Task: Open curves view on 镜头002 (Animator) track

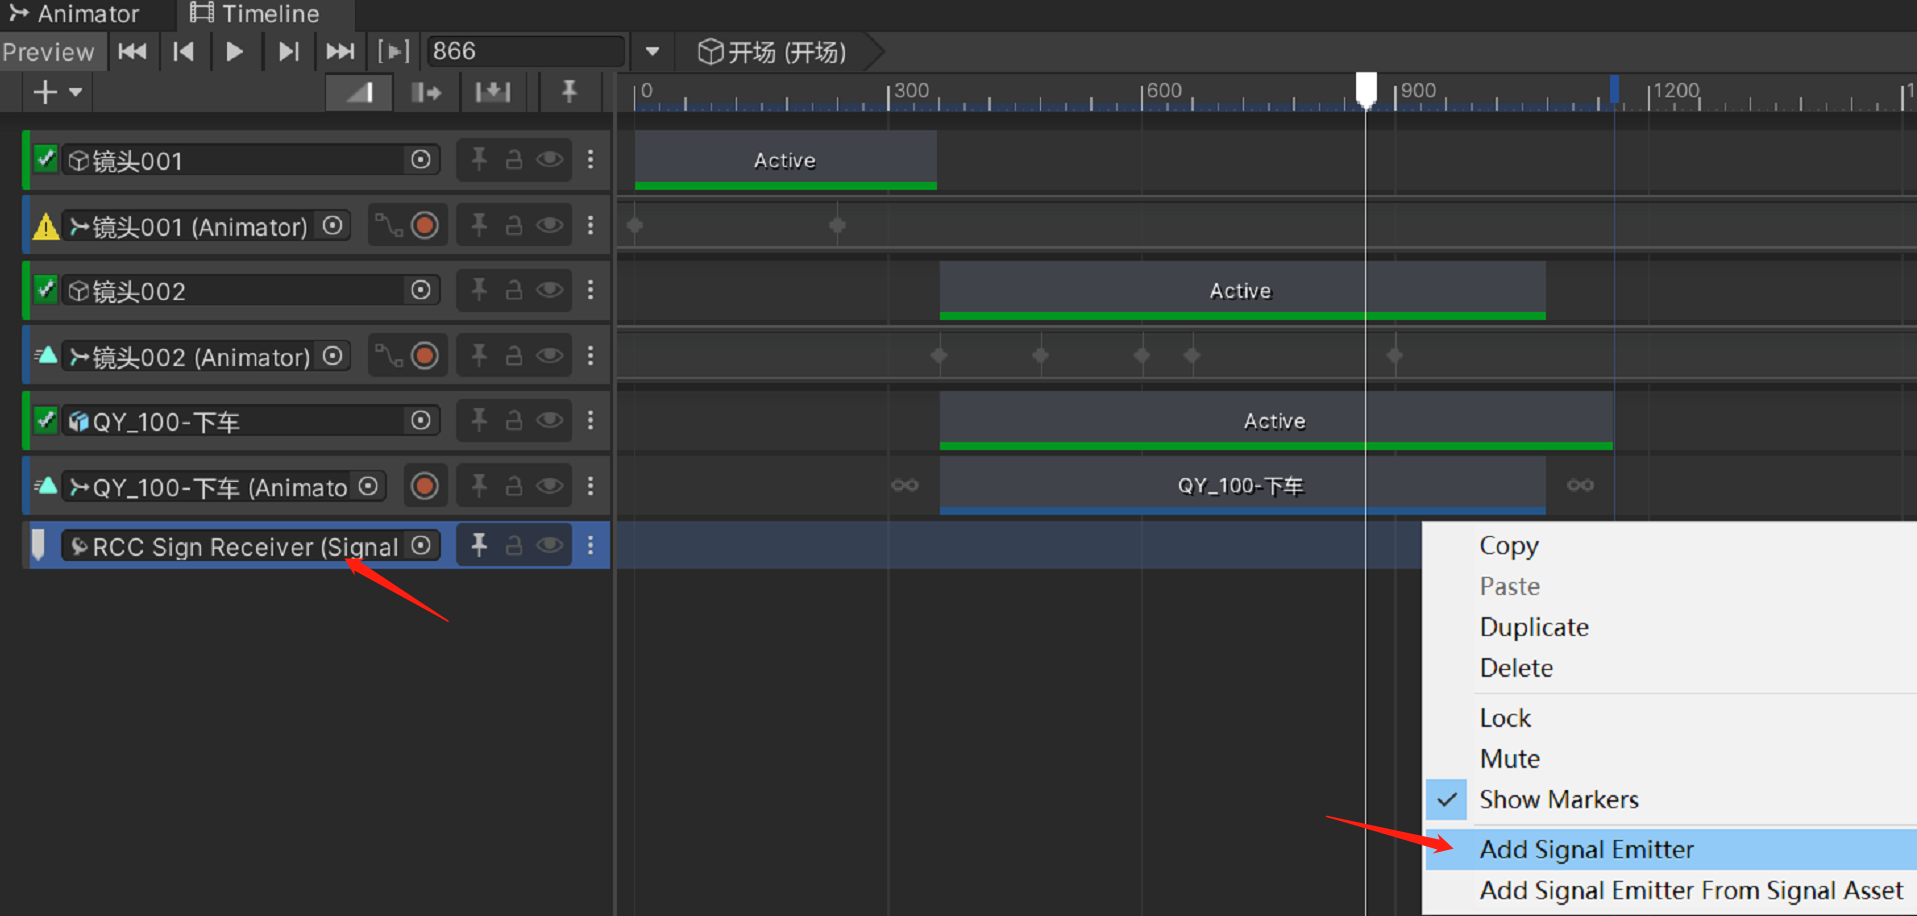Action: tap(390, 355)
